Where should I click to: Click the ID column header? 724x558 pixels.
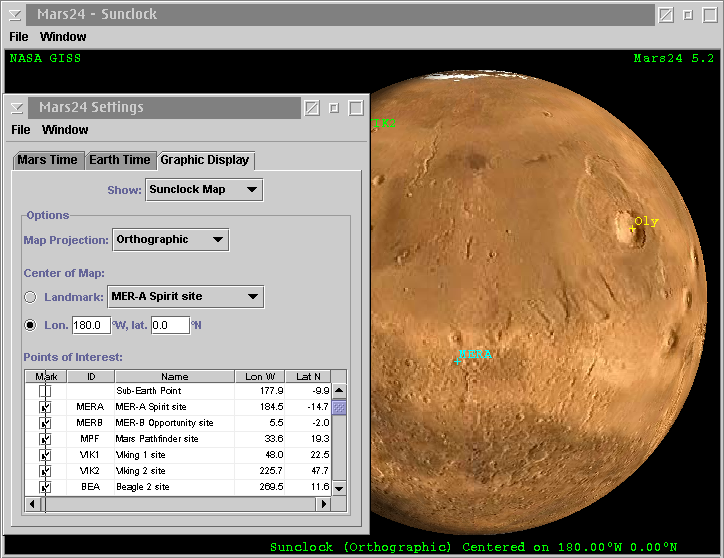[91, 376]
